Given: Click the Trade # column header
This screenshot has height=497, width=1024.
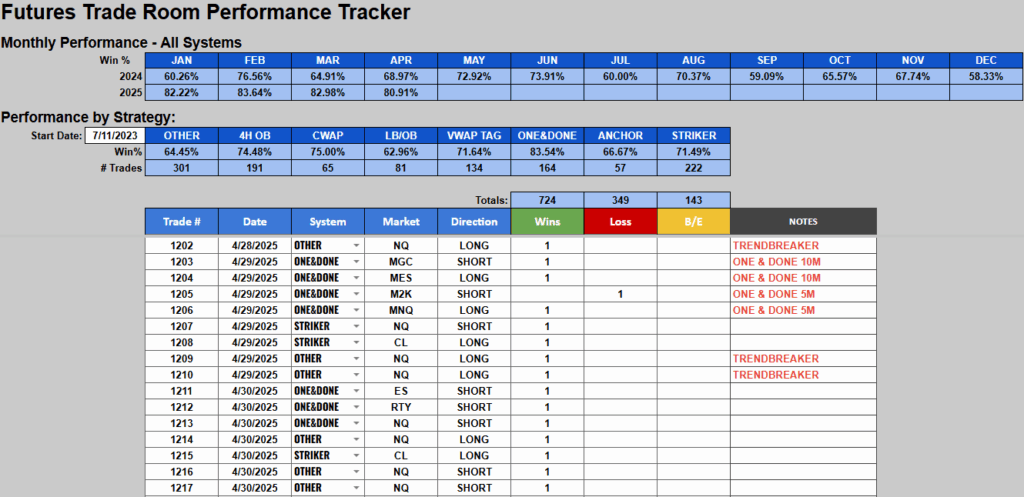Looking at the screenshot, I should [x=181, y=221].
